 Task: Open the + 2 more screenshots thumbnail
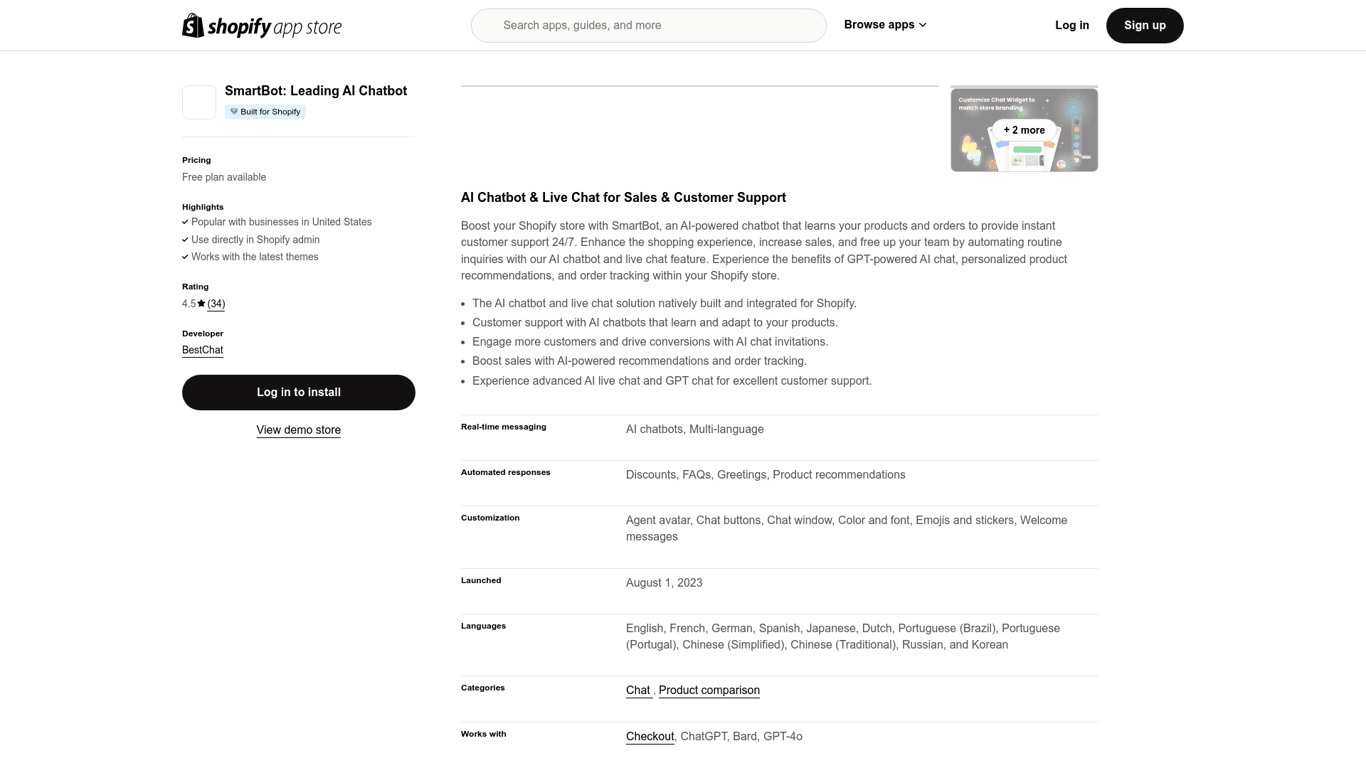tap(1024, 130)
